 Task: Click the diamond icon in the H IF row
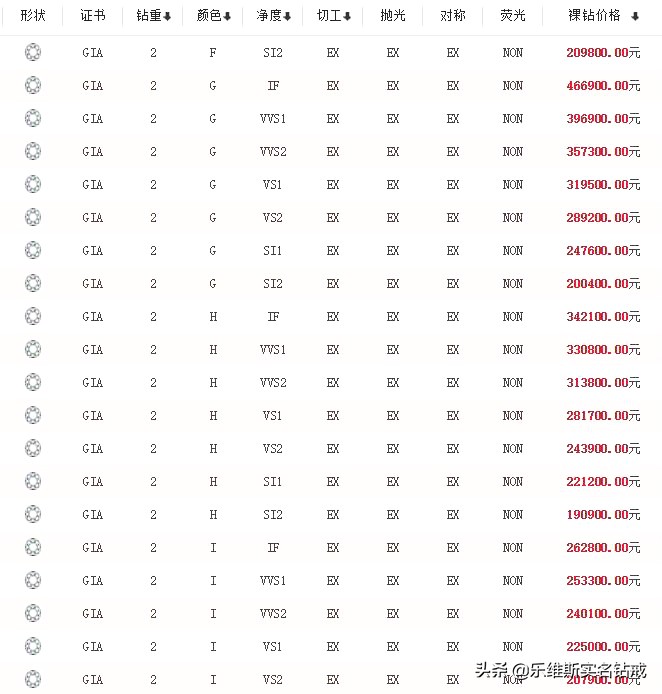[33, 317]
